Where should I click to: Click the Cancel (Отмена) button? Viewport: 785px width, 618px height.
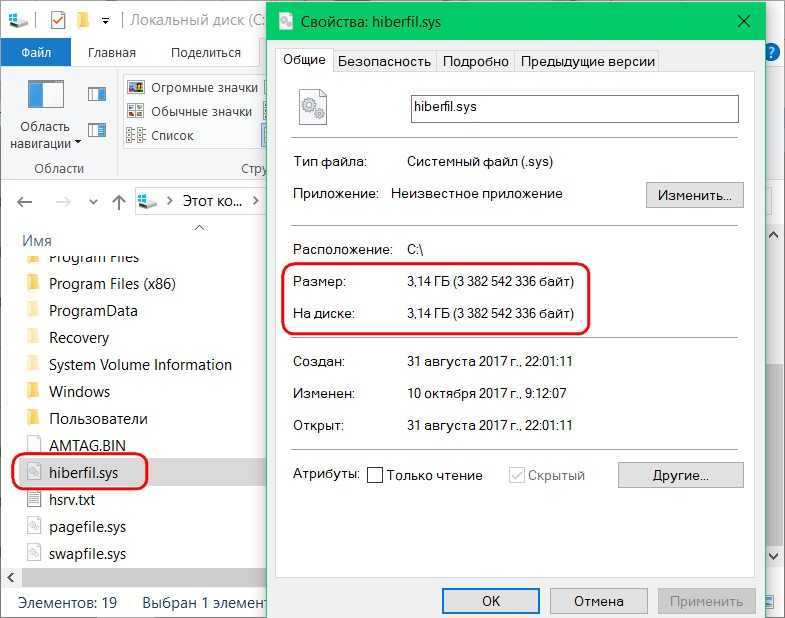[598, 601]
